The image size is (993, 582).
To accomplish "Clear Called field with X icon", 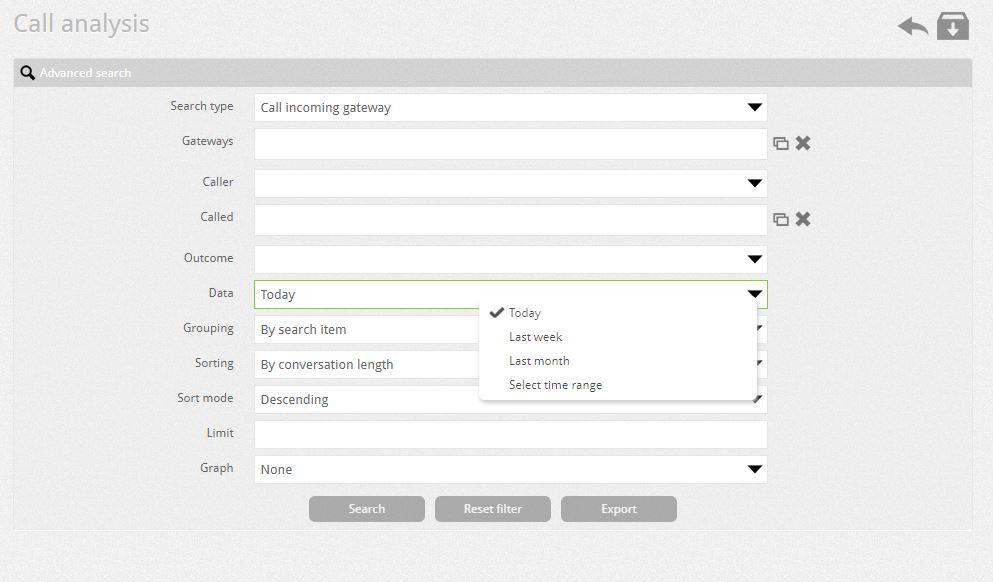I will point(803,219).
